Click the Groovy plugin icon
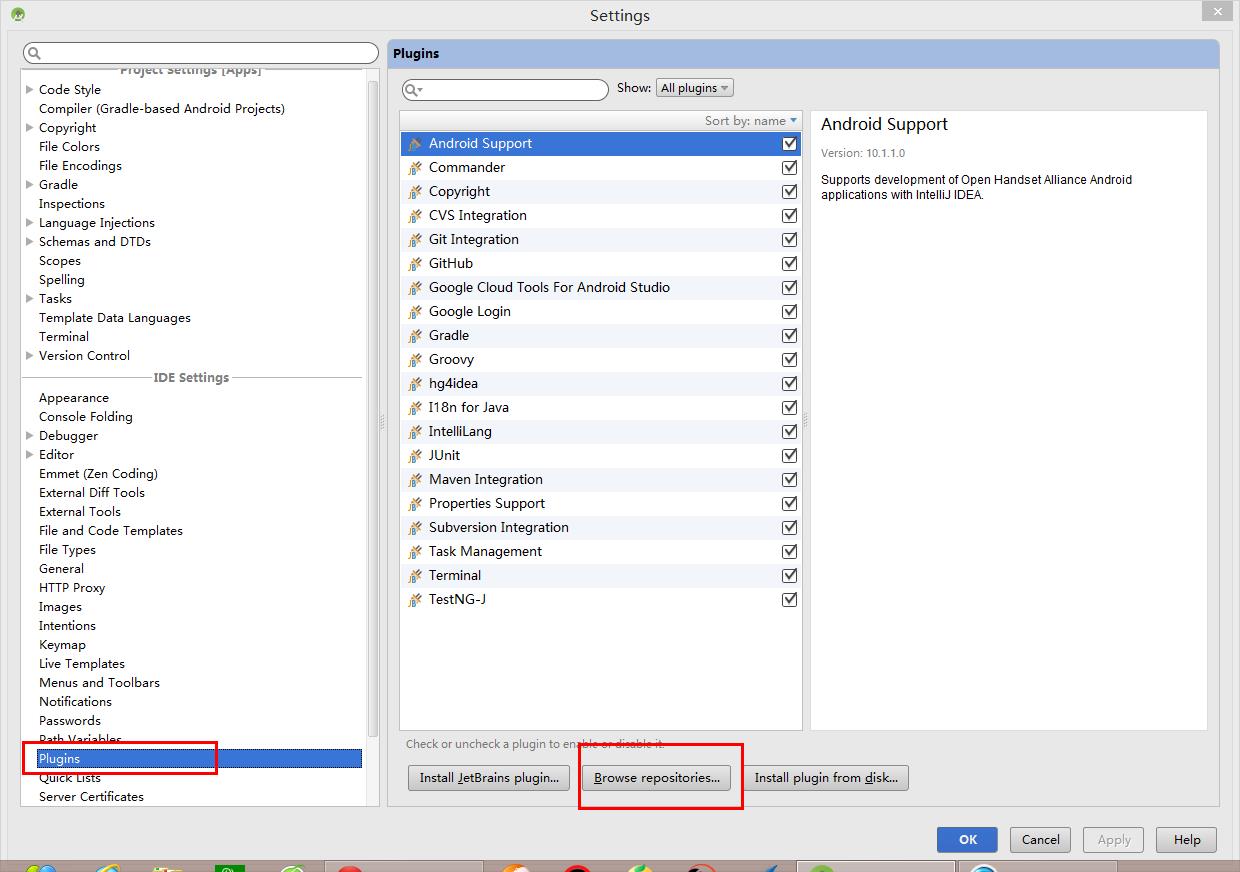1240x872 pixels. click(415, 360)
